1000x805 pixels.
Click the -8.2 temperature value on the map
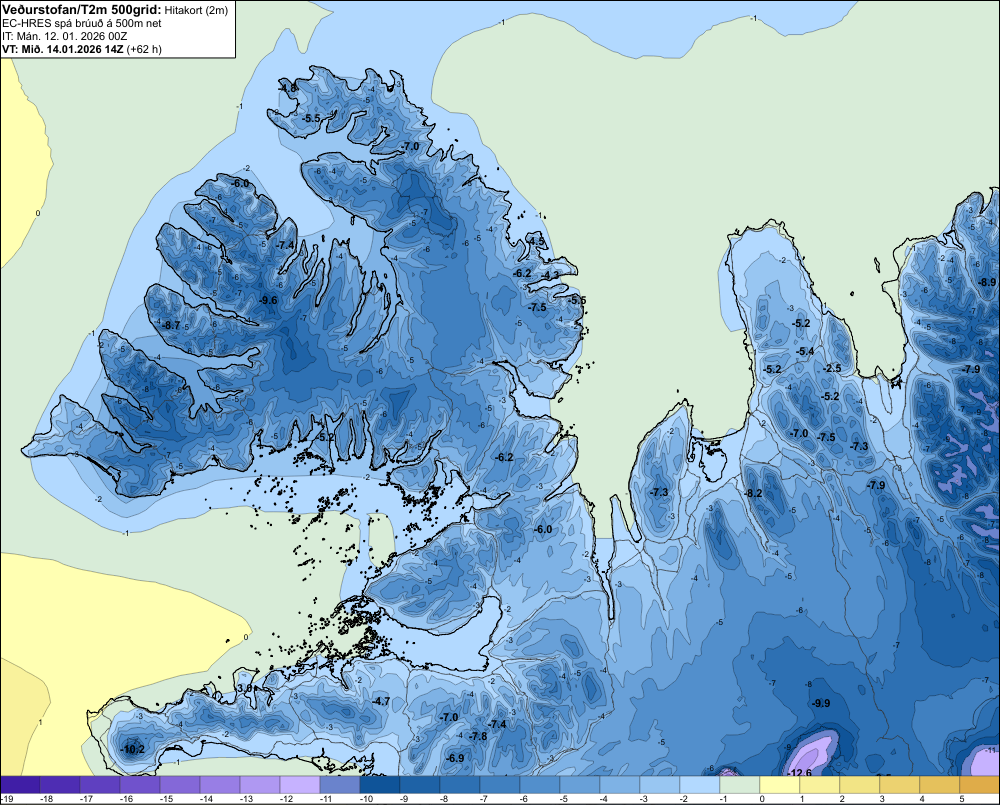(x=753, y=493)
